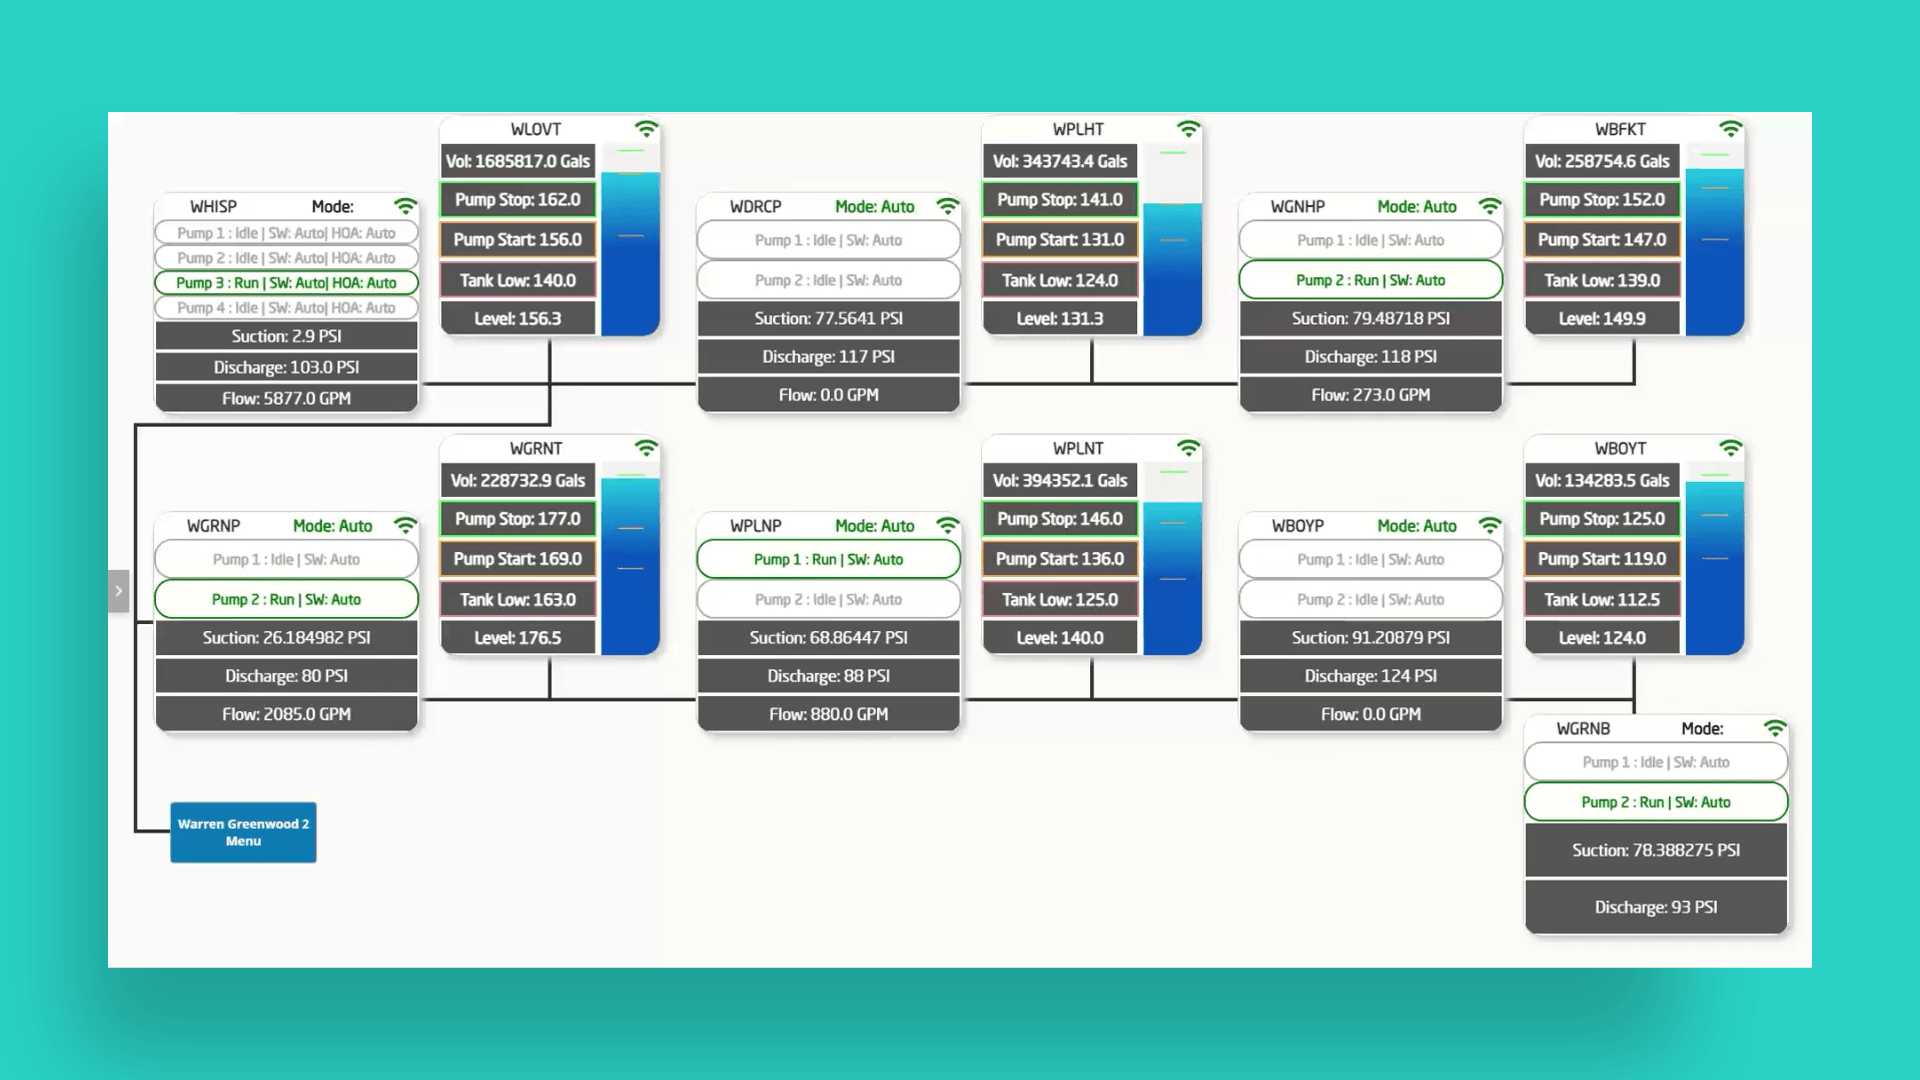
Task: Select WPLNP Pump 2 Idle row
Action: coord(828,599)
